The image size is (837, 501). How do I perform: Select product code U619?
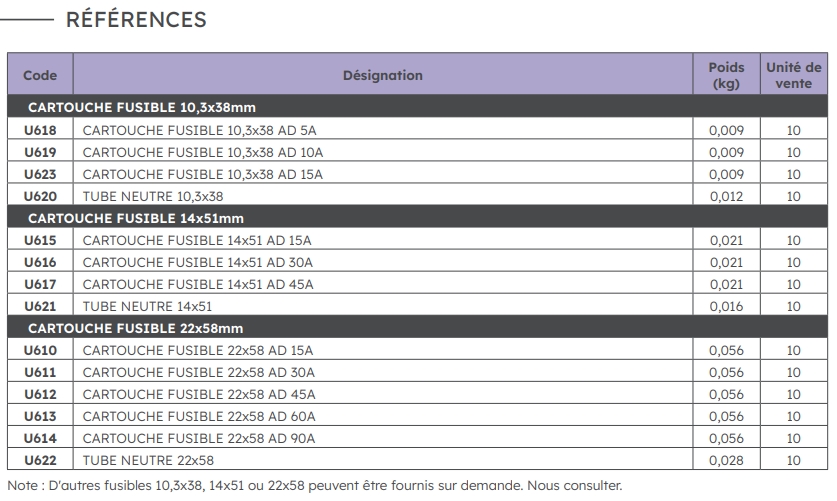coord(40,152)
